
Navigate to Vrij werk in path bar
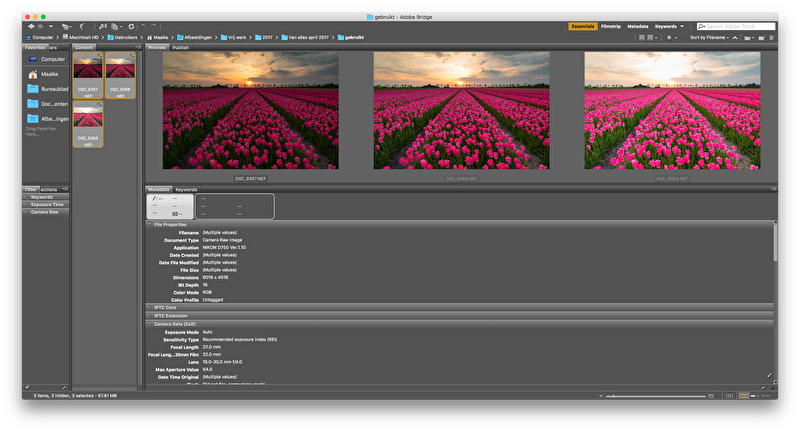[x=233, y=37]
